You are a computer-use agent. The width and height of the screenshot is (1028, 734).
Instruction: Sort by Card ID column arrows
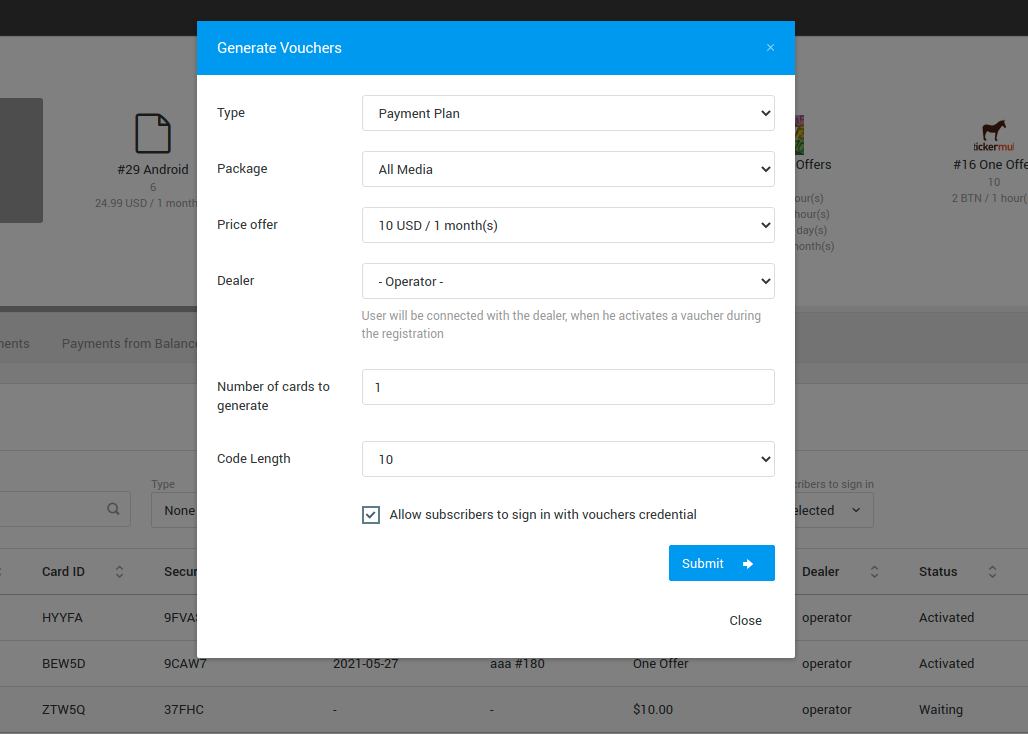click(120, 572)
